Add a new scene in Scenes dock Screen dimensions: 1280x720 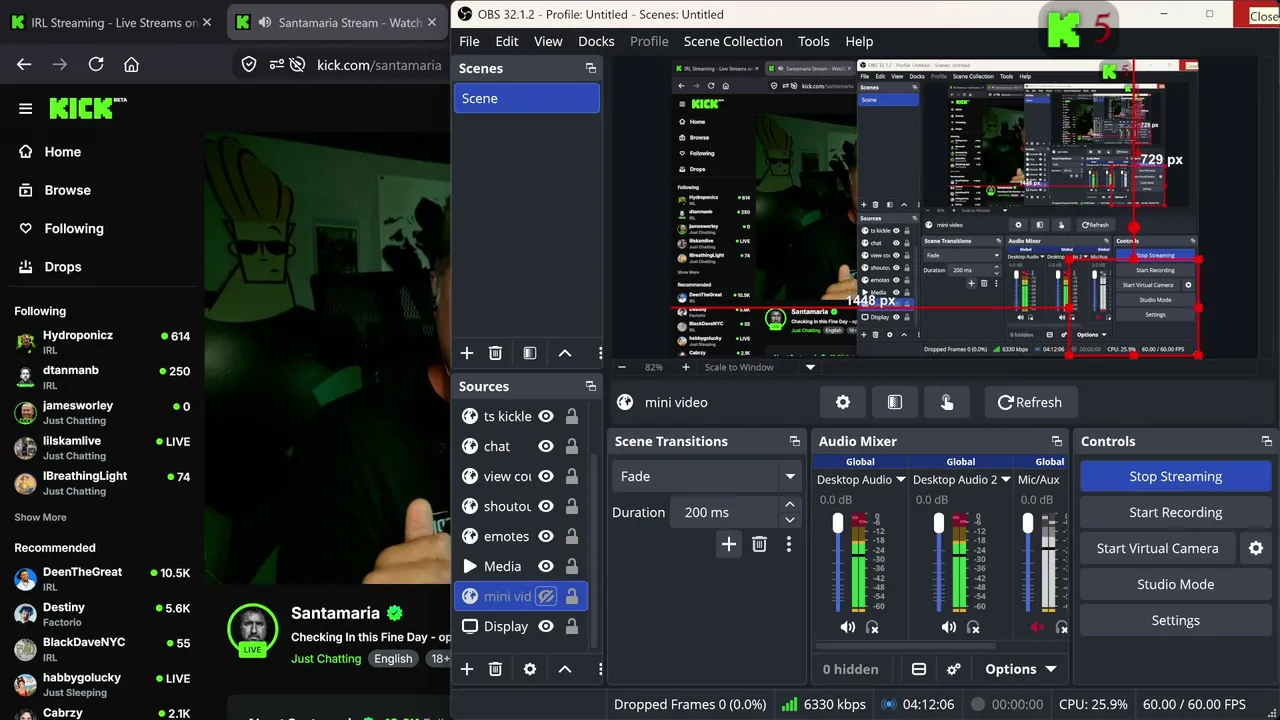click(467, 353)
